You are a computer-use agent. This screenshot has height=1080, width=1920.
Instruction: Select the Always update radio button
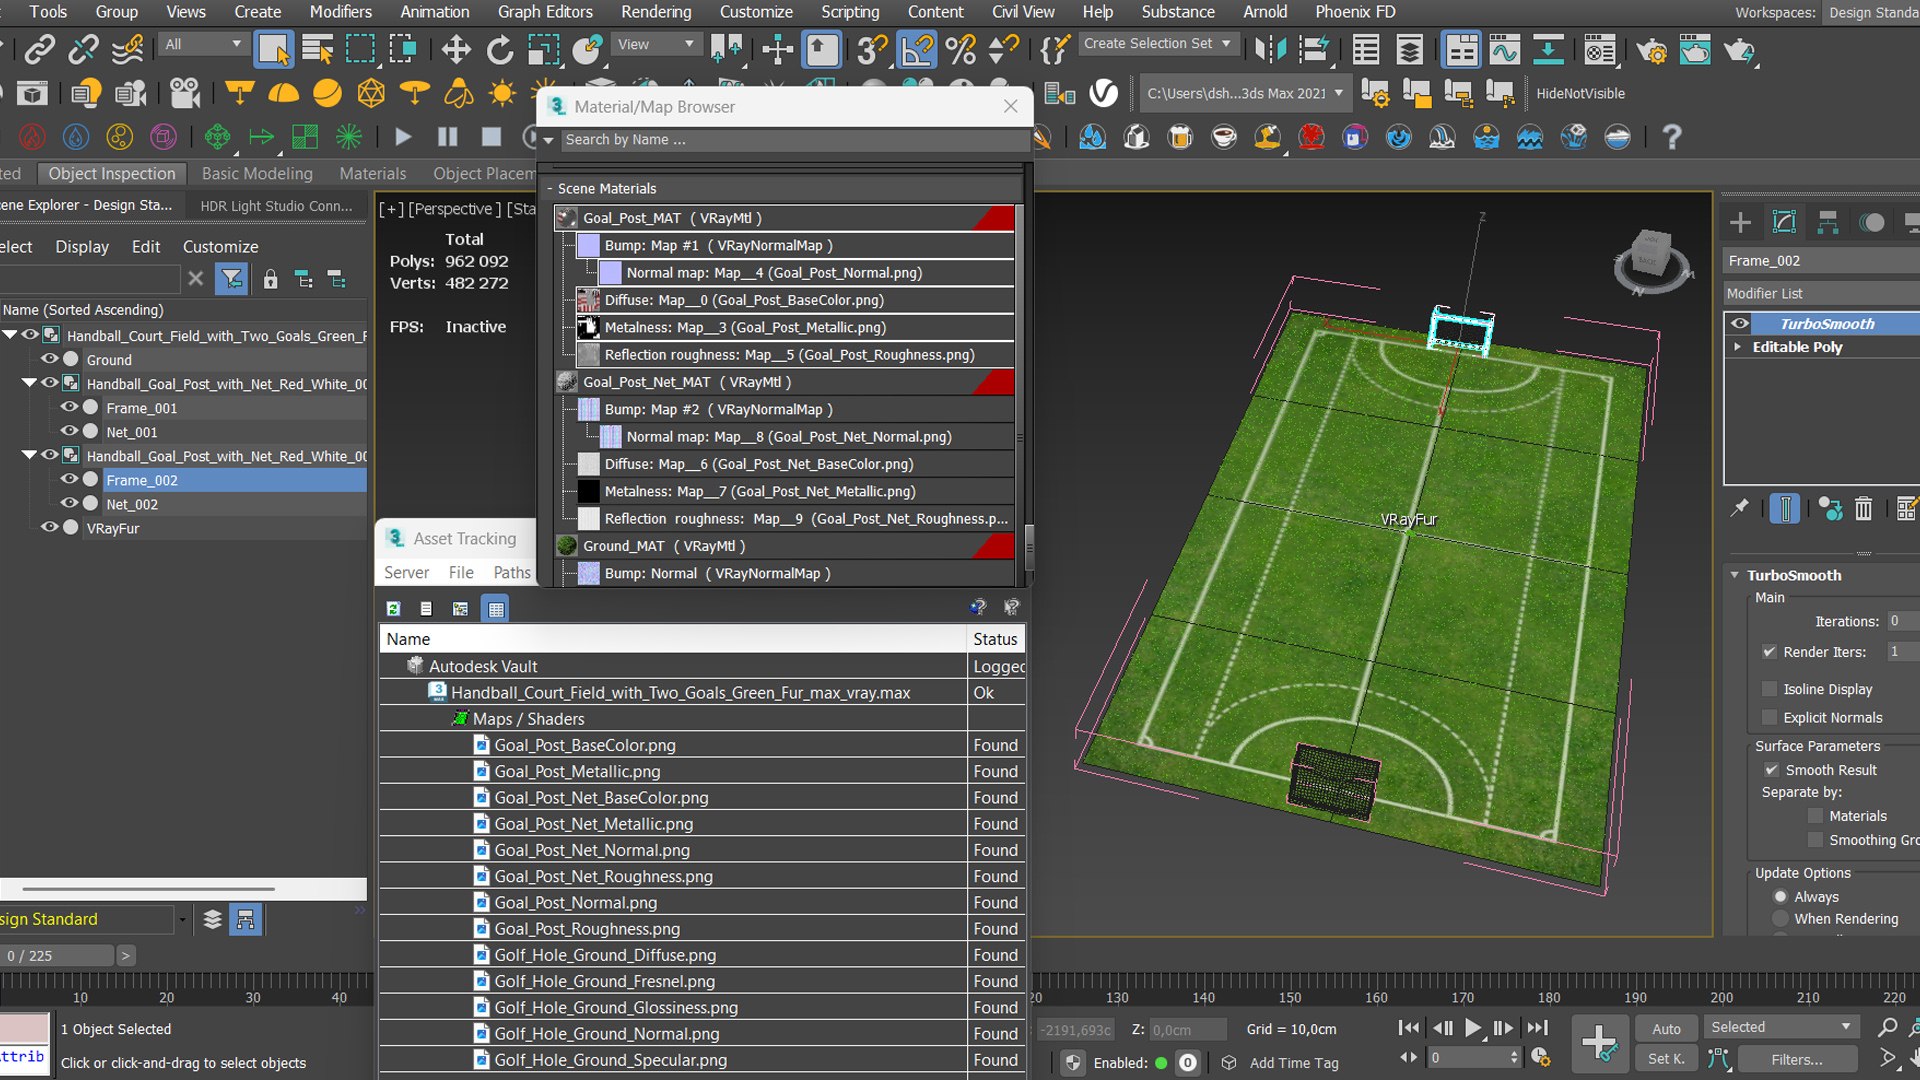(x=1780, y=897)
